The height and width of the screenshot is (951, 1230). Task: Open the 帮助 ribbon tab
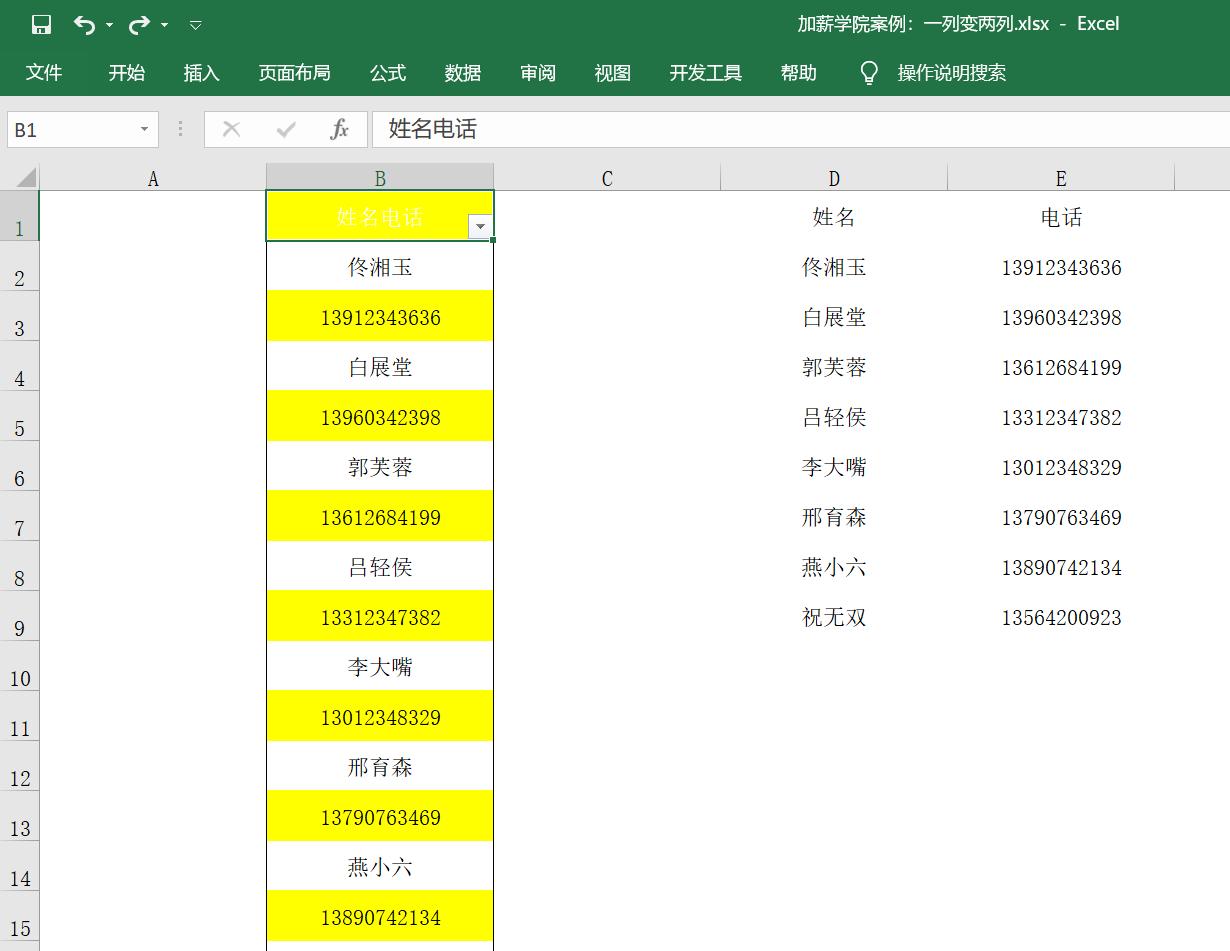797,72
